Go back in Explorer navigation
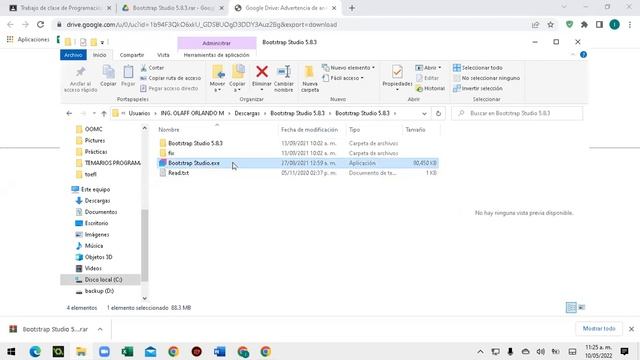Screen dimensions: 640x360 click(69, 113)
